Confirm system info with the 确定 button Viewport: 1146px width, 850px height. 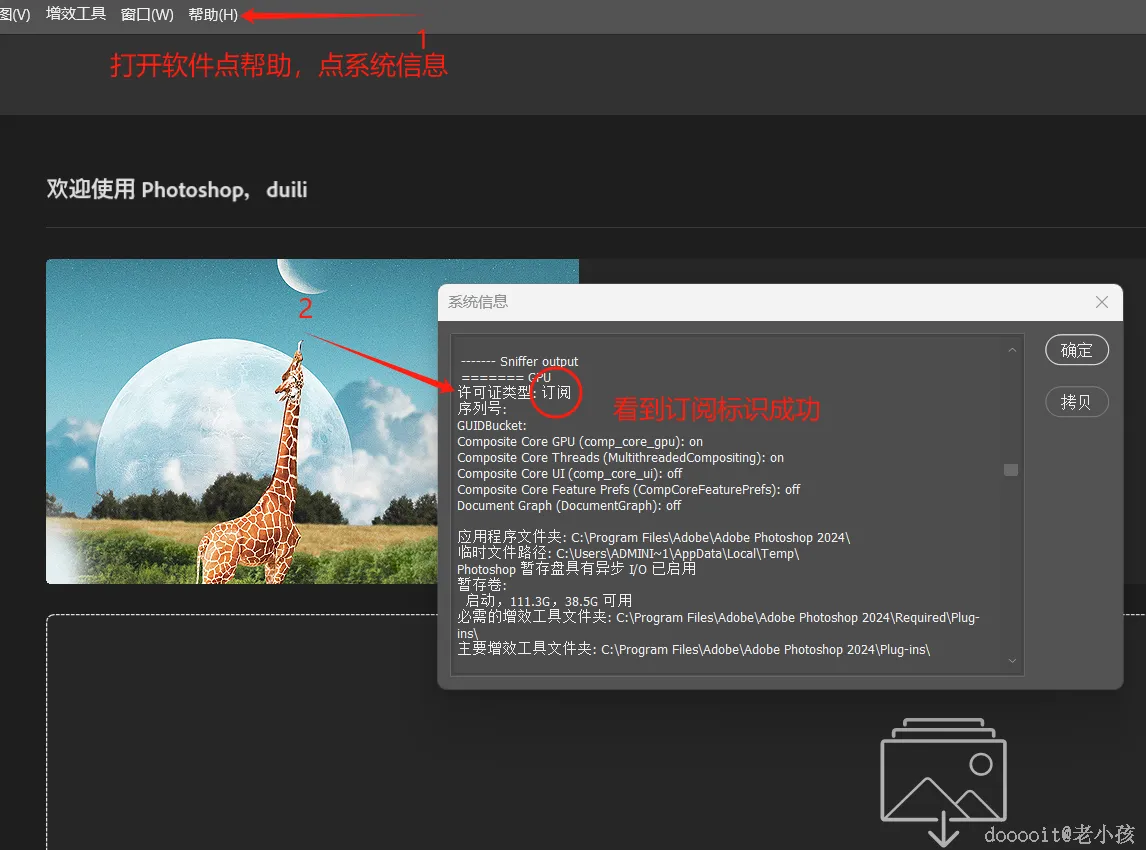[x=1076, y=350]
